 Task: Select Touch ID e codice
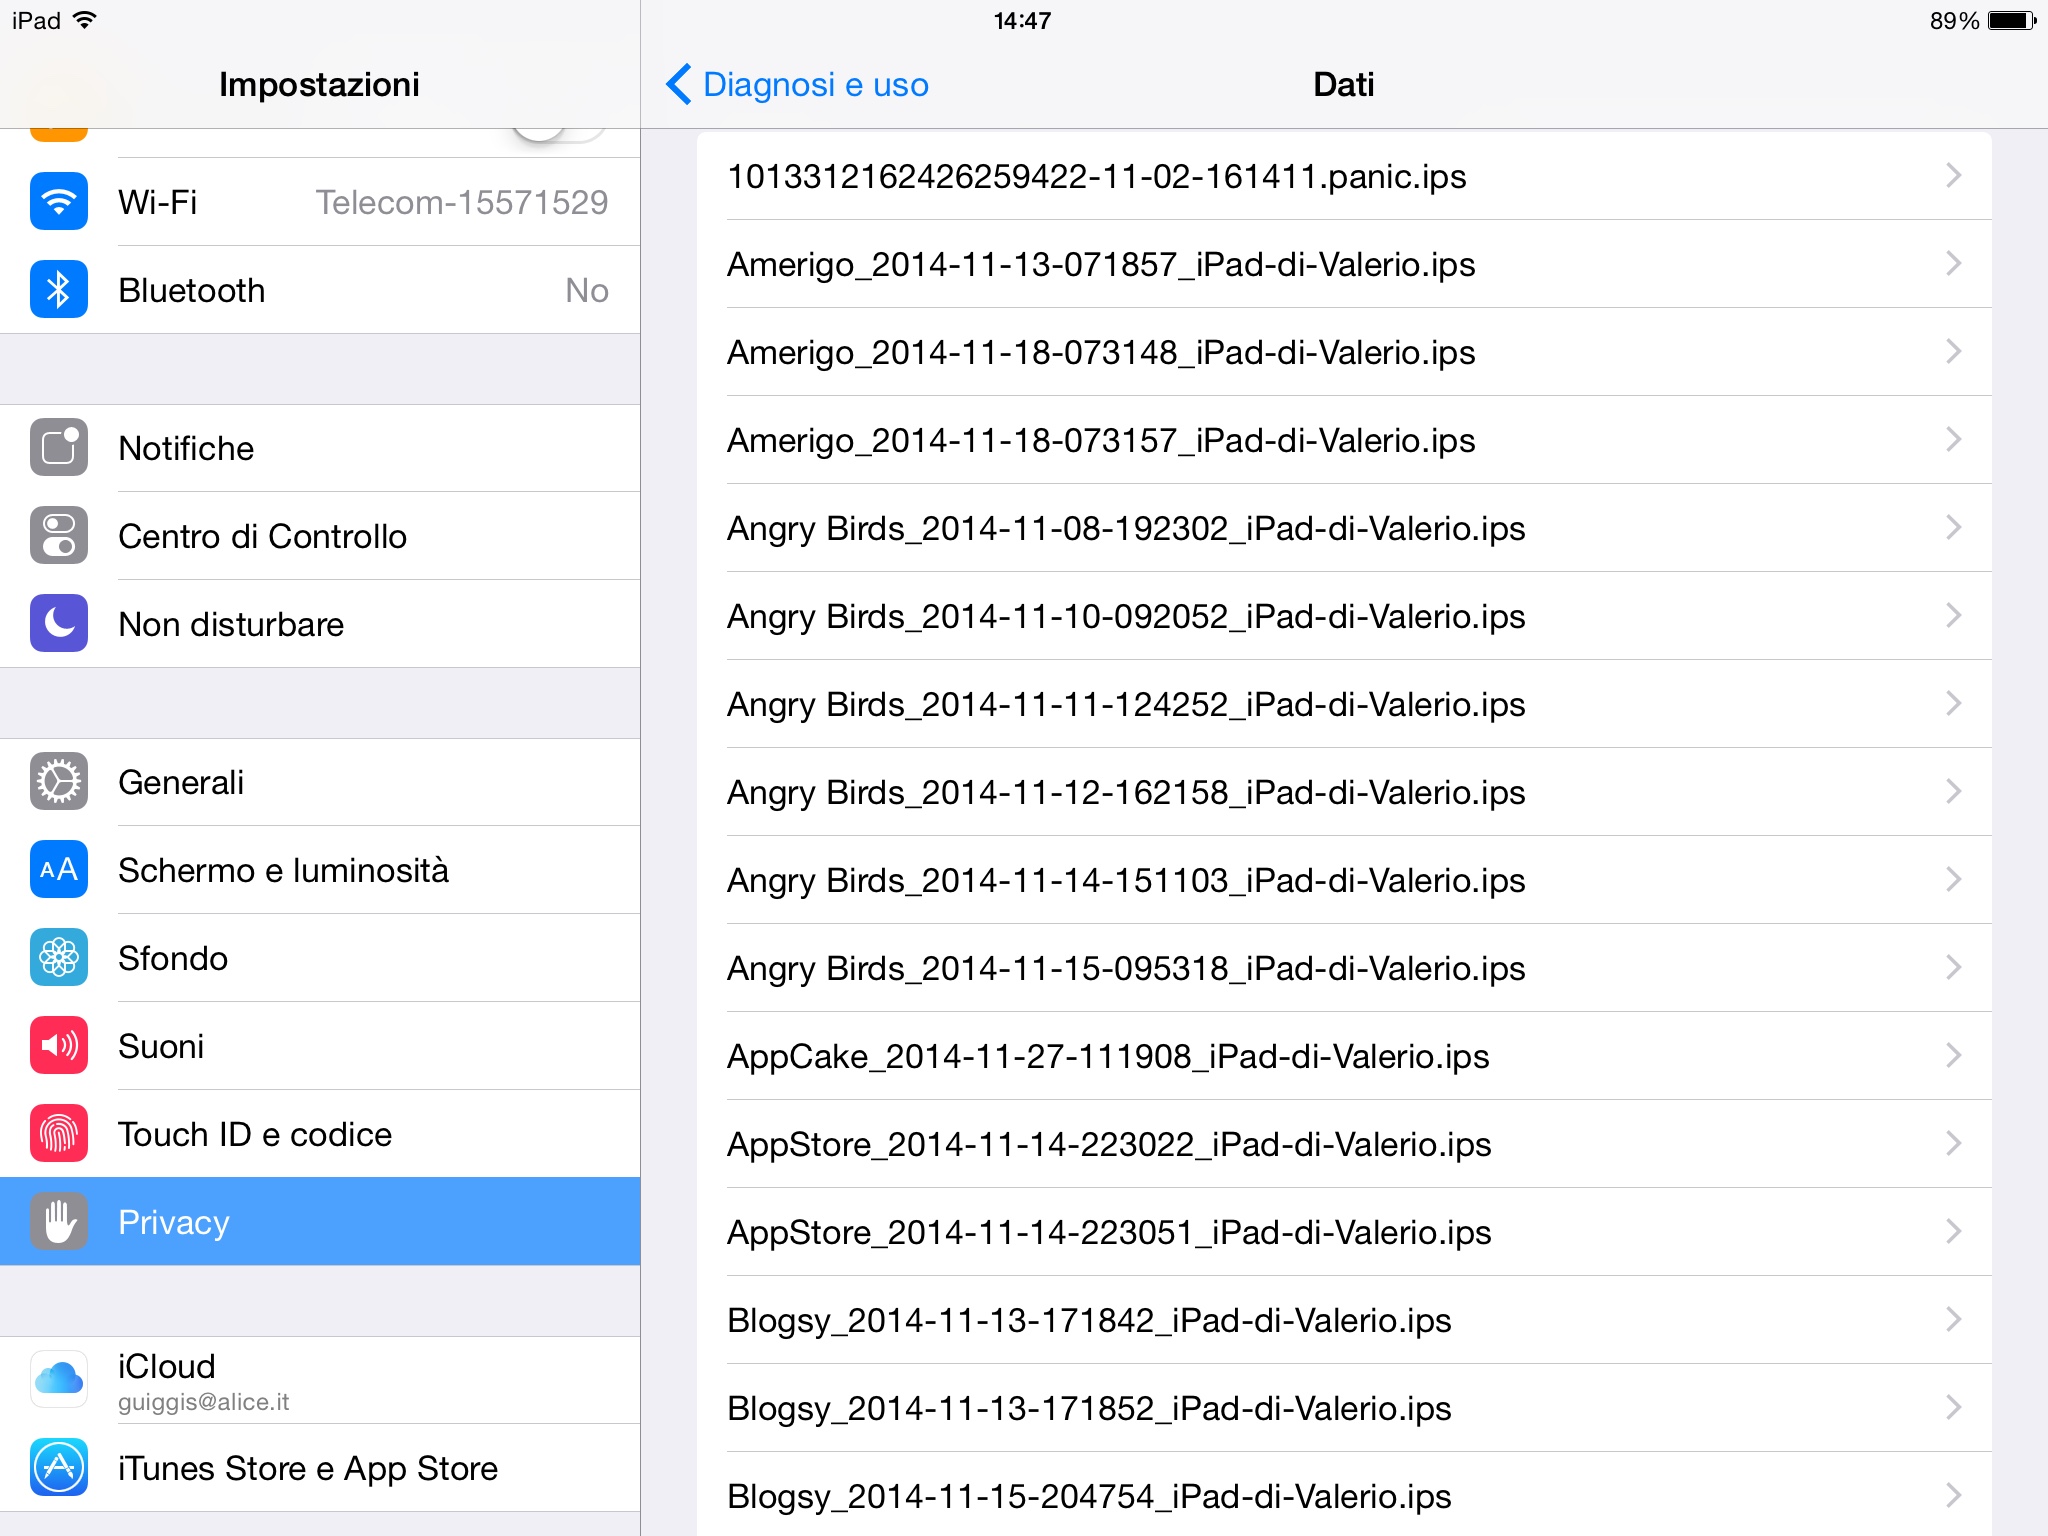[320, 1134]
